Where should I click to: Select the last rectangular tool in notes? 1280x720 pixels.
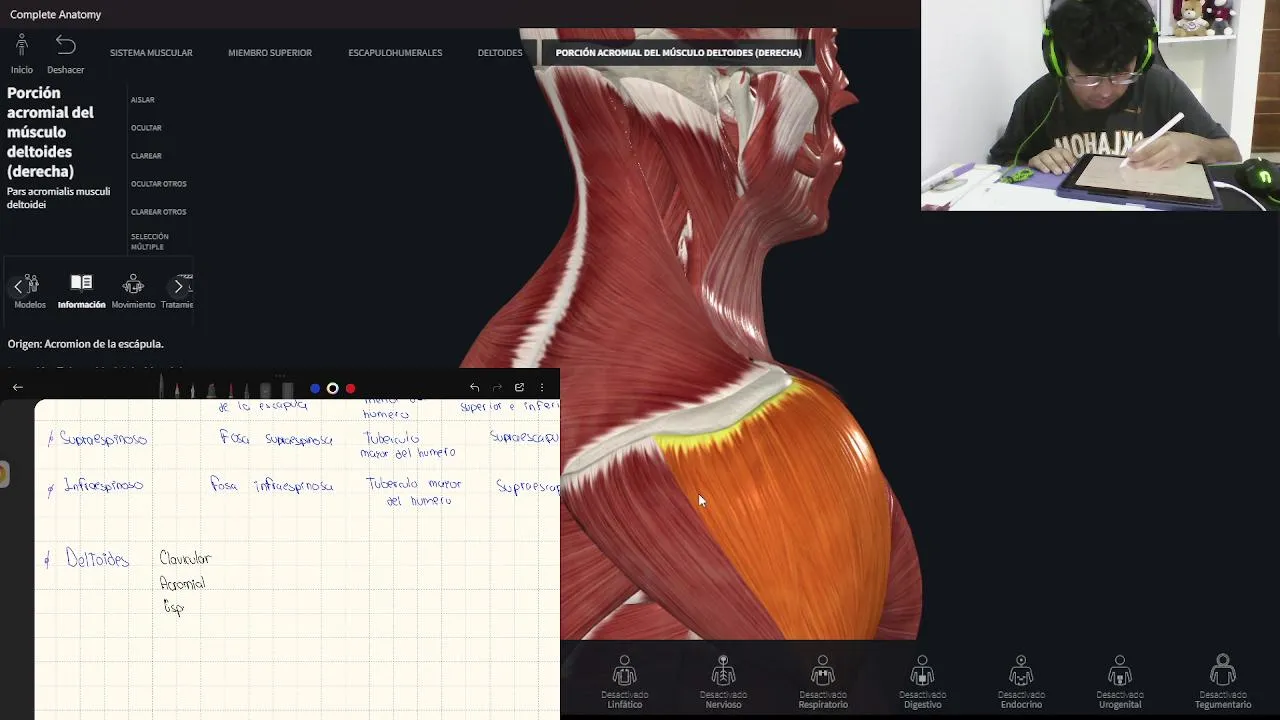pos(288,390)
